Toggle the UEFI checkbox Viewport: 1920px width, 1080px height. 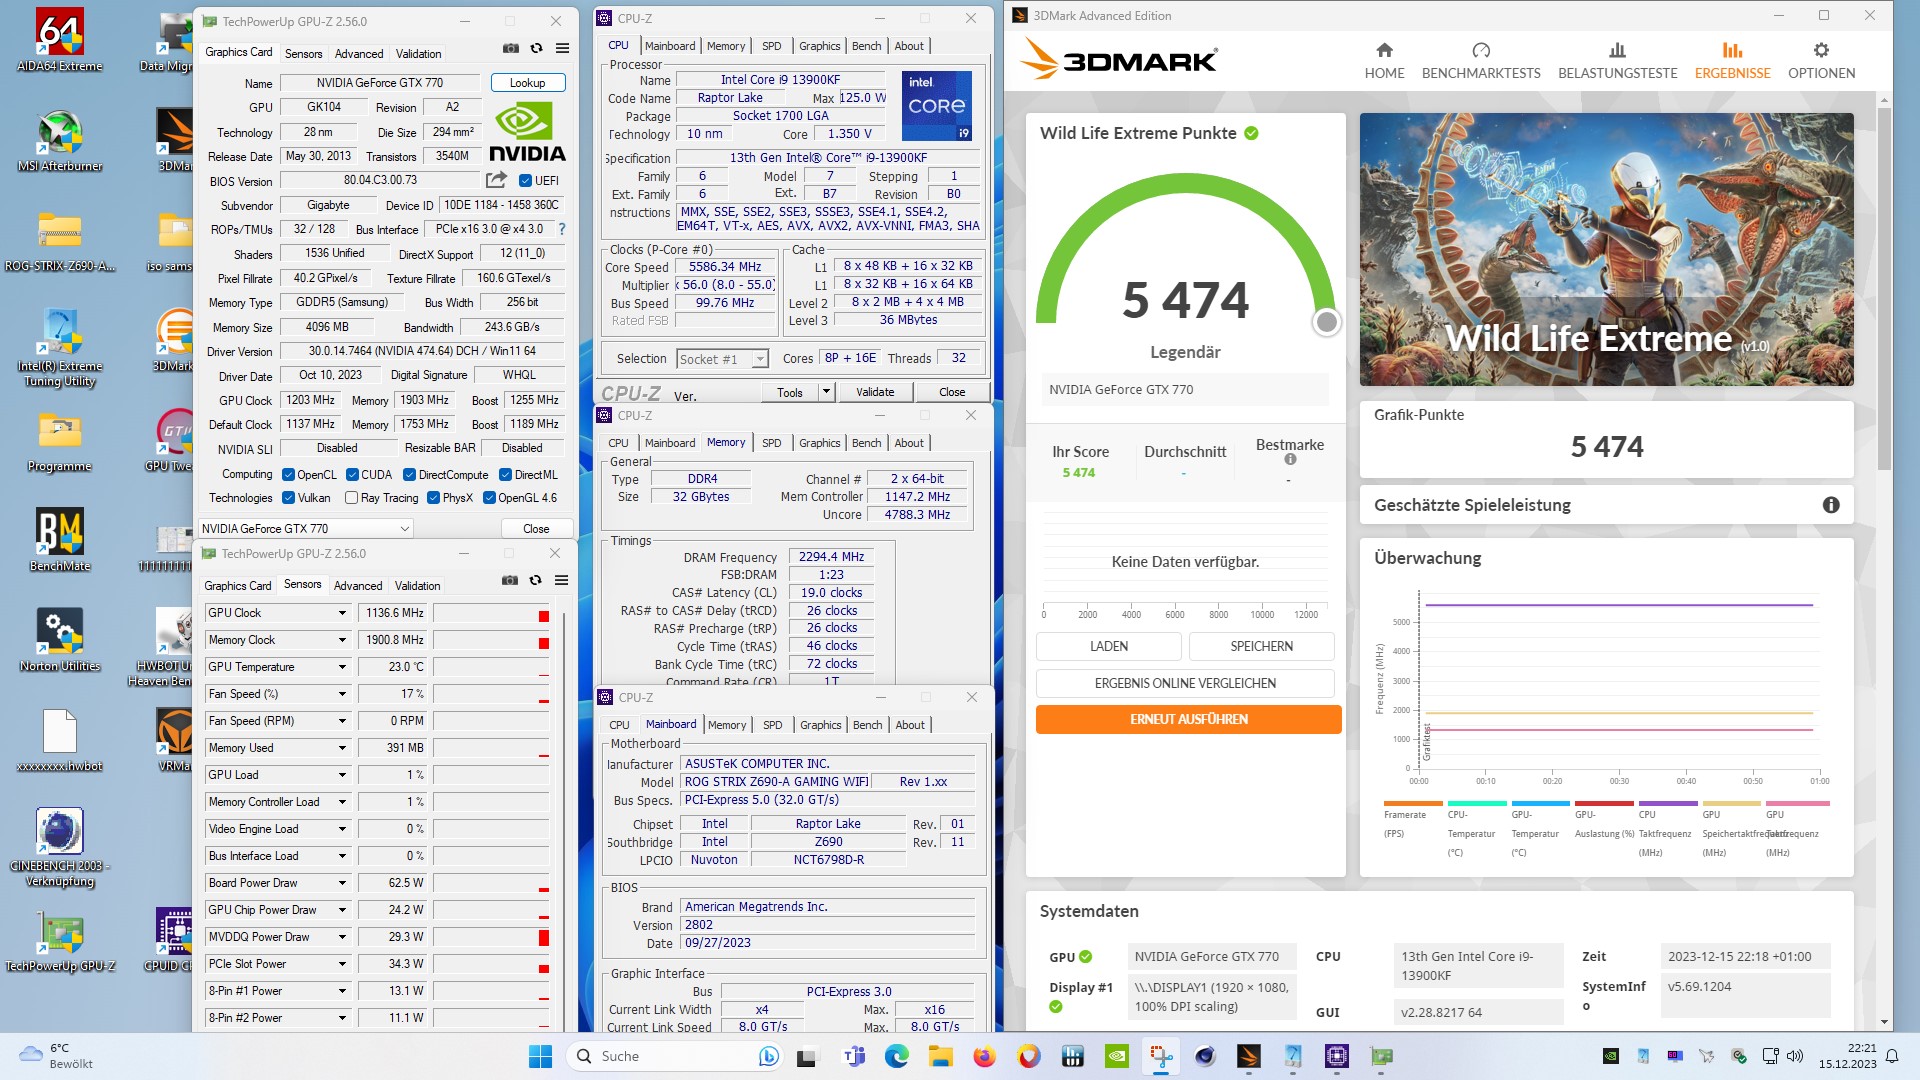(x=525, y=181)
